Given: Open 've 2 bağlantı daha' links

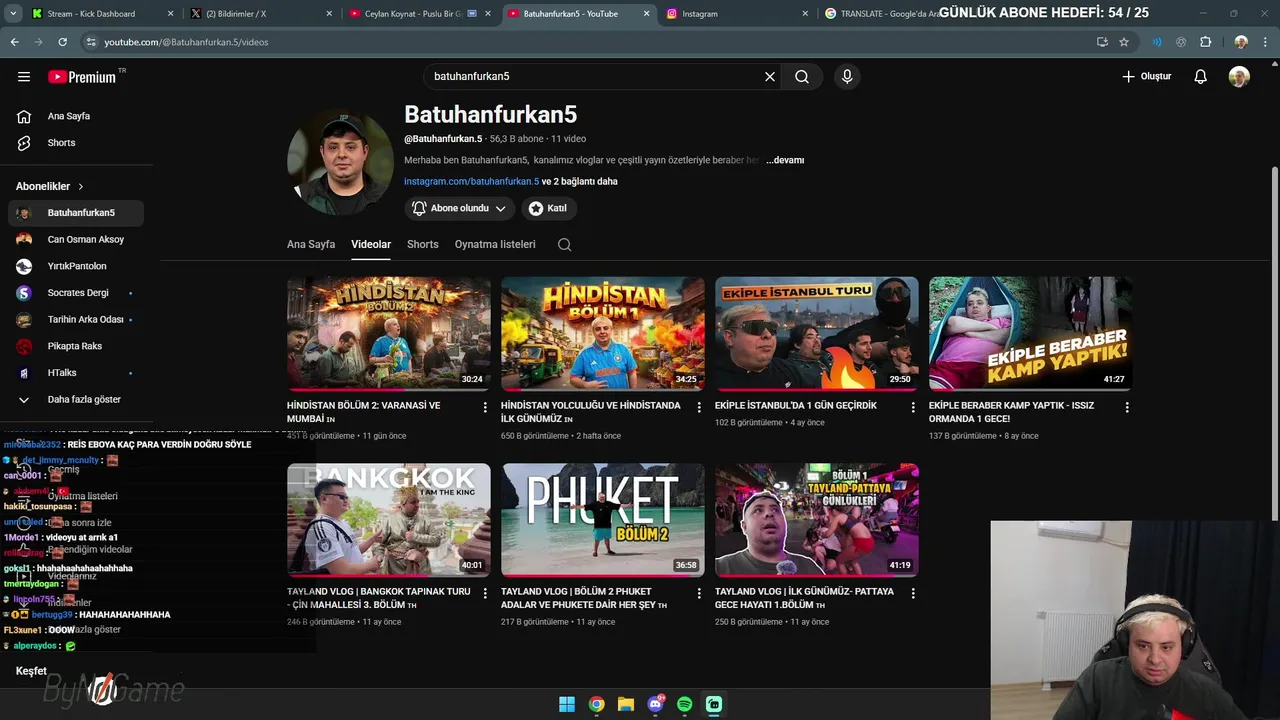Looking at the screenshot, I should (580, 182).
